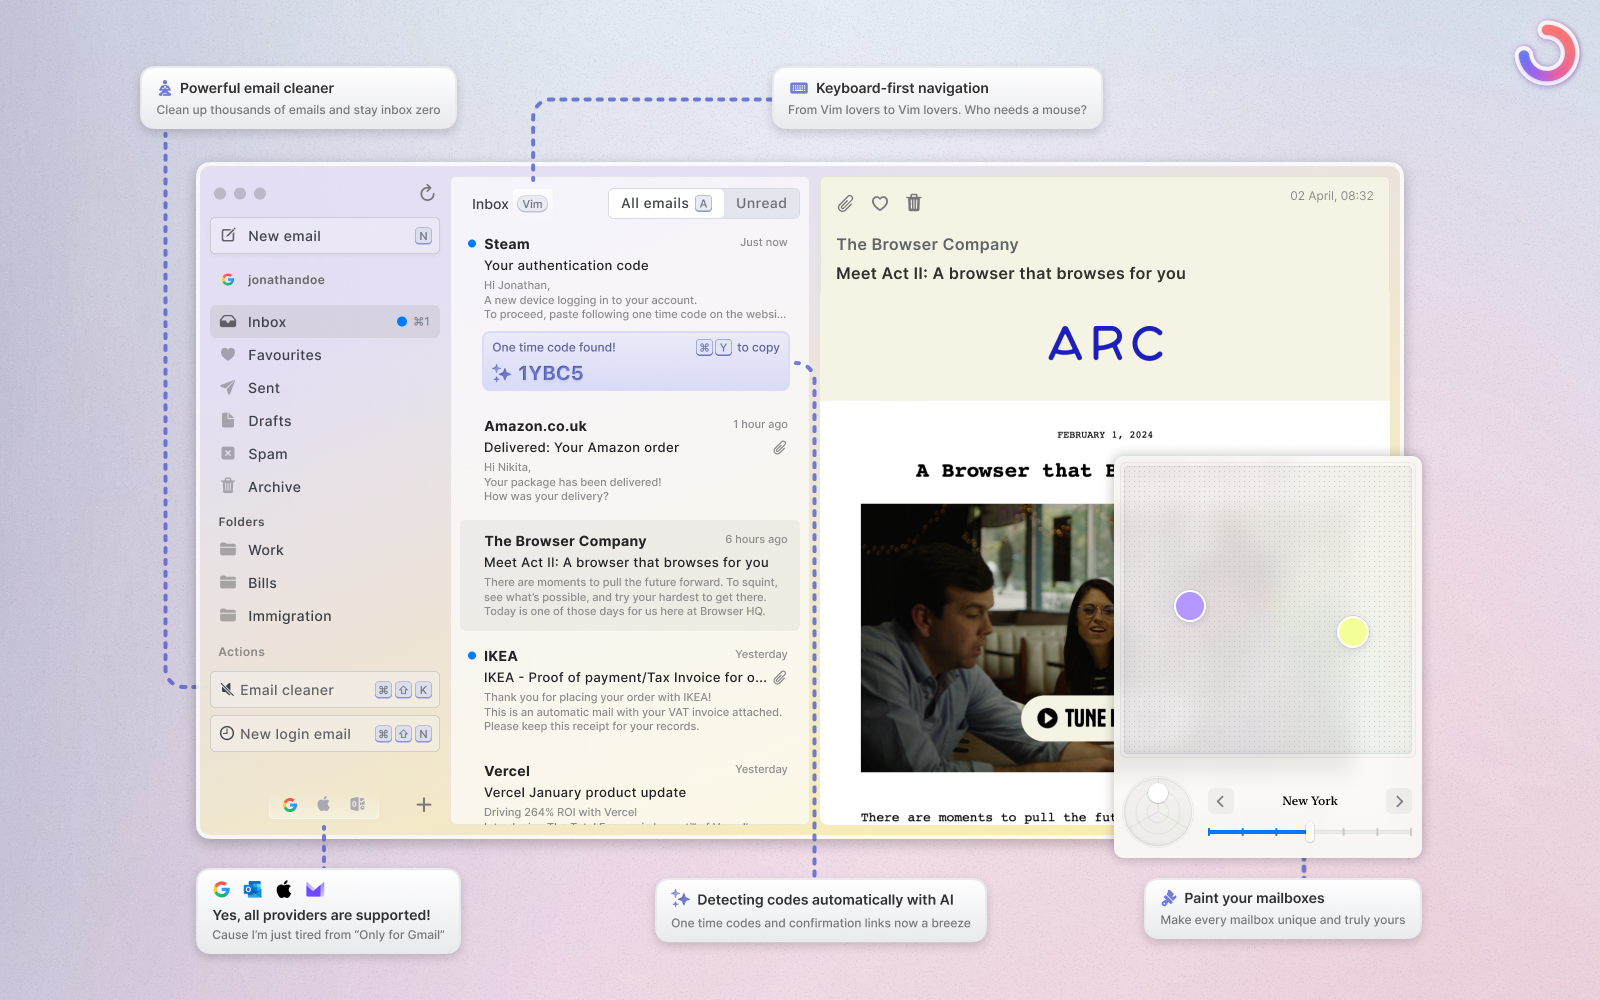Image resolution: width=1600 pixels, height=1000 pixels.
Task: Launch the Email cleaner action
Action: pos(325,690)
